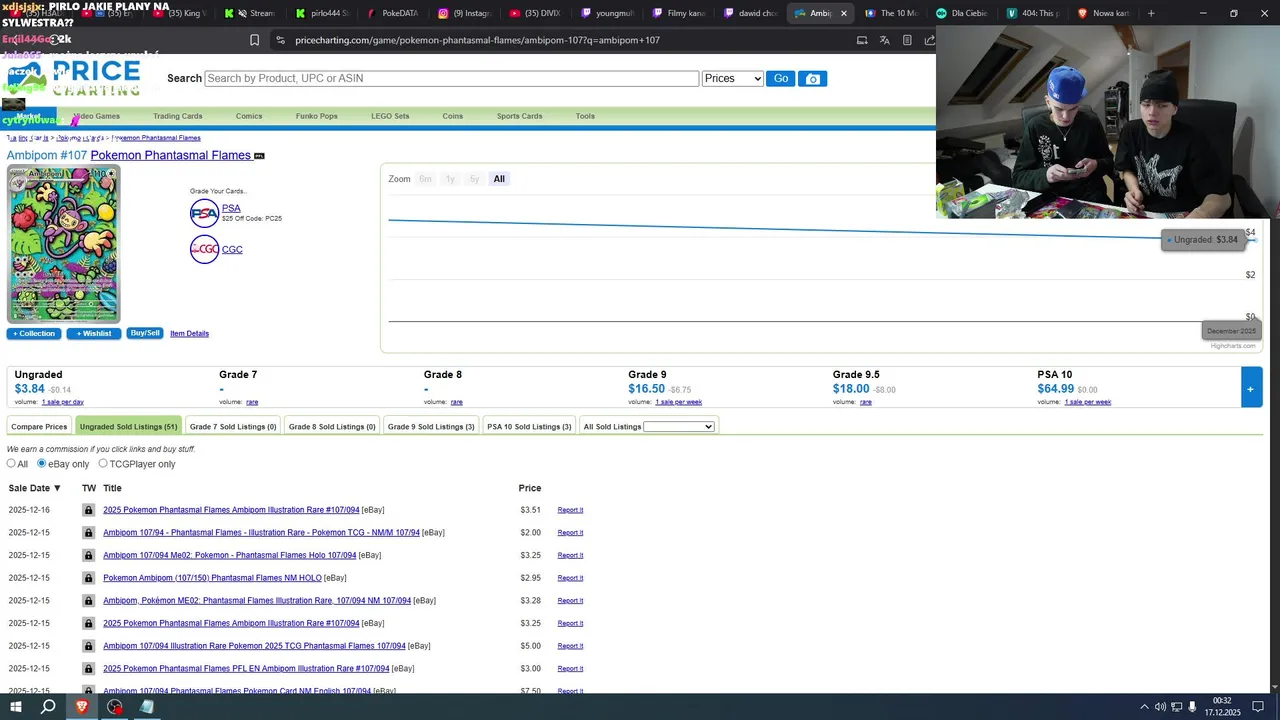1280x720 pixels.
Task: Click the + Collection button
Action: pos(34,333)
